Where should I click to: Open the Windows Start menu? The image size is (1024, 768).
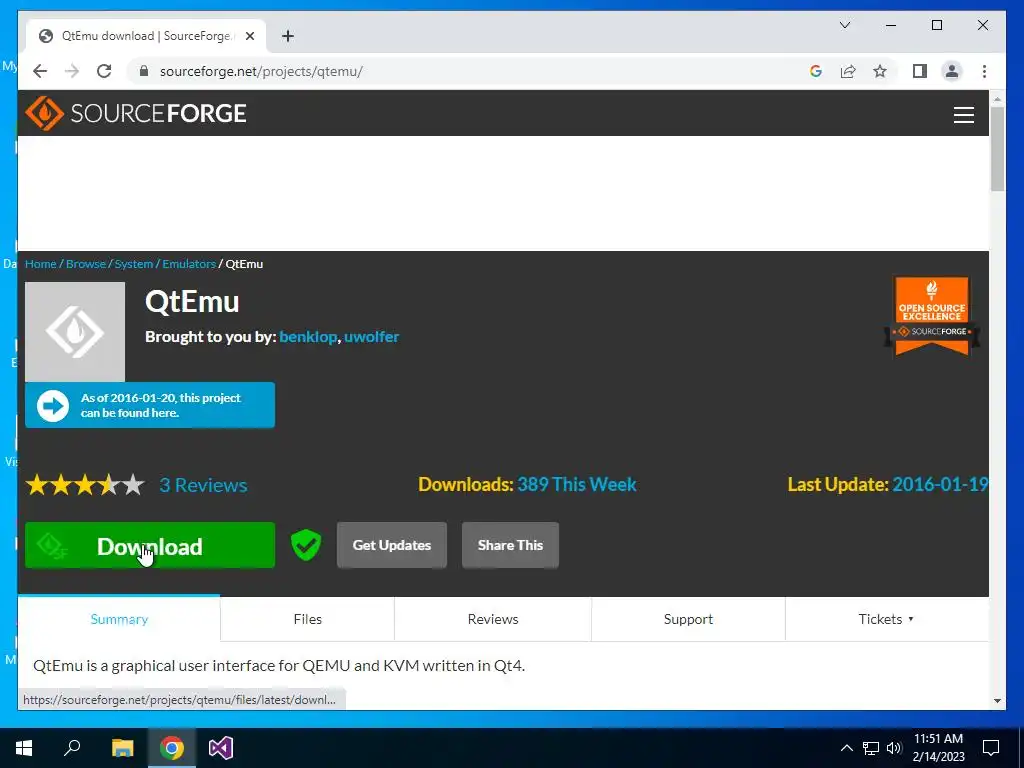tap(24, 748)
